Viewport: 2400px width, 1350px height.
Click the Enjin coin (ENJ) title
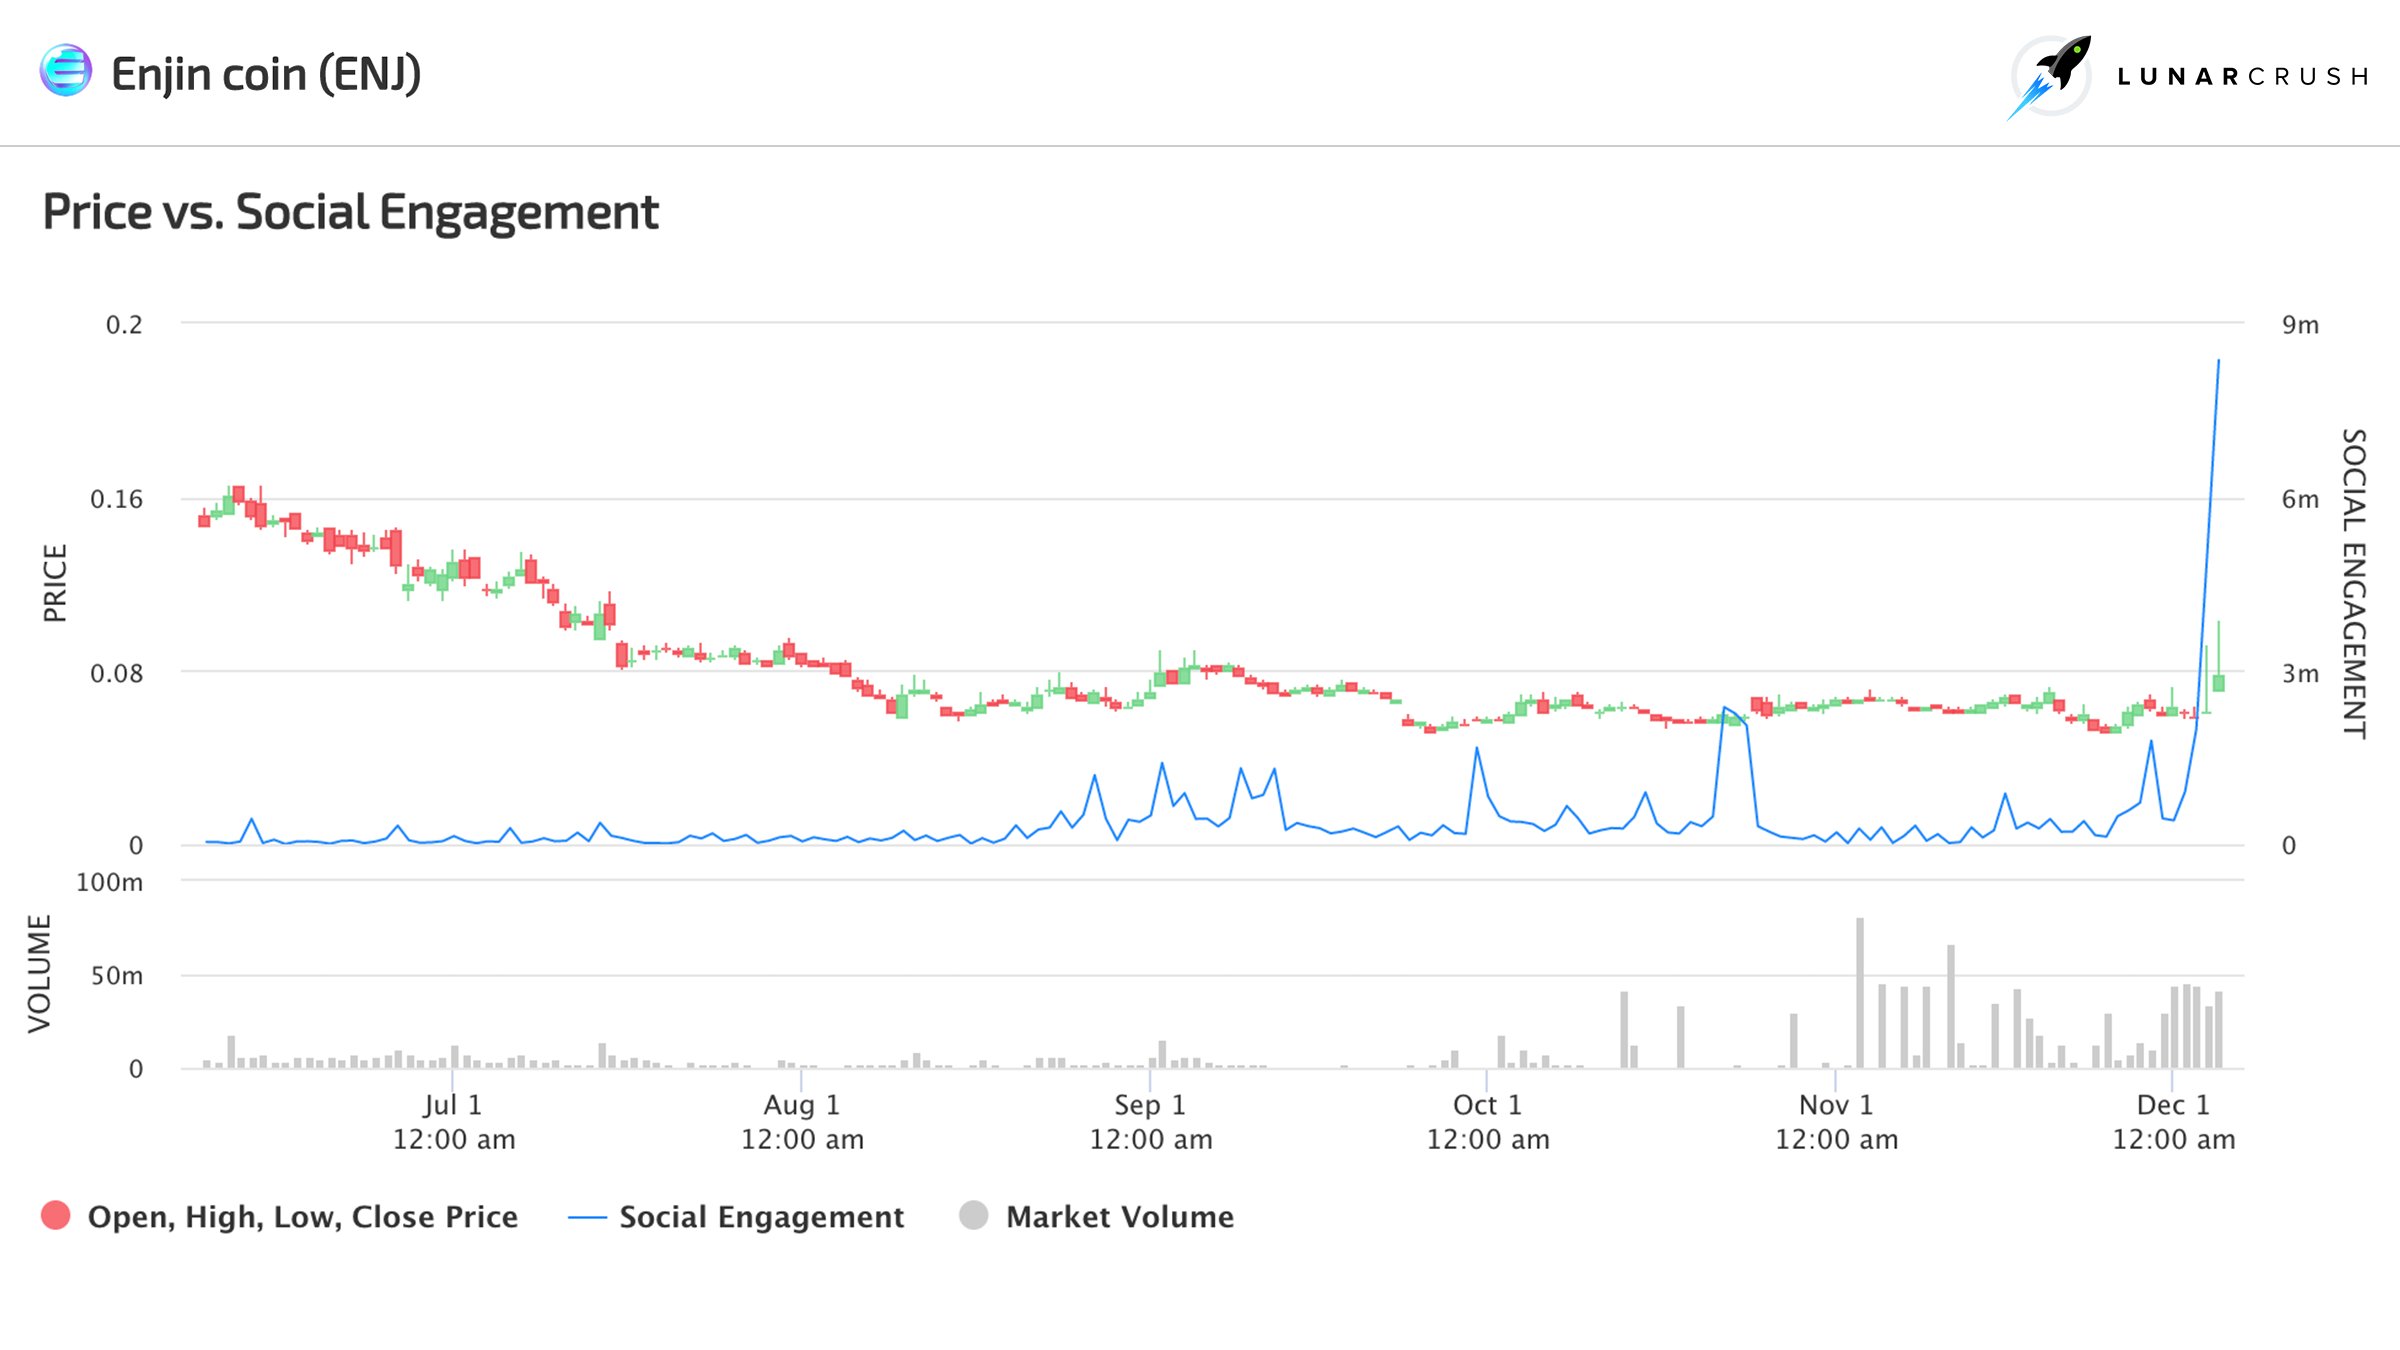coord(265,74)
